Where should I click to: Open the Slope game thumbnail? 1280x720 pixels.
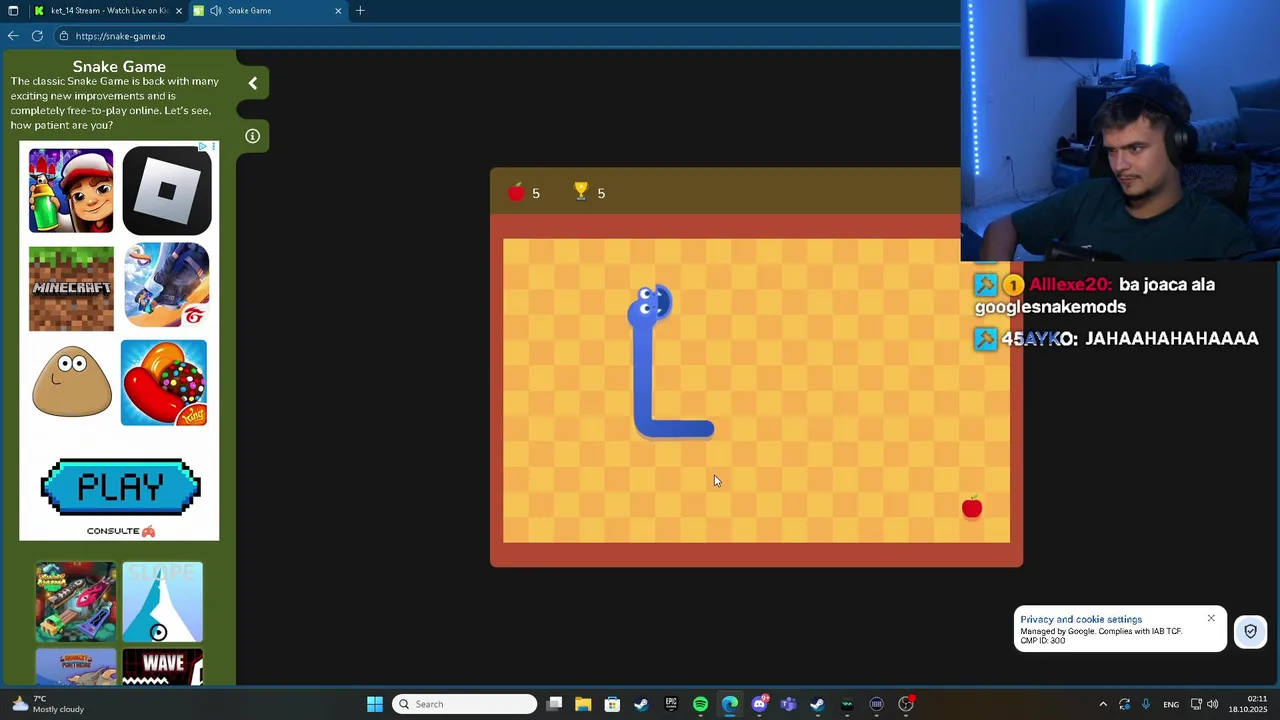tap(162, 602)
